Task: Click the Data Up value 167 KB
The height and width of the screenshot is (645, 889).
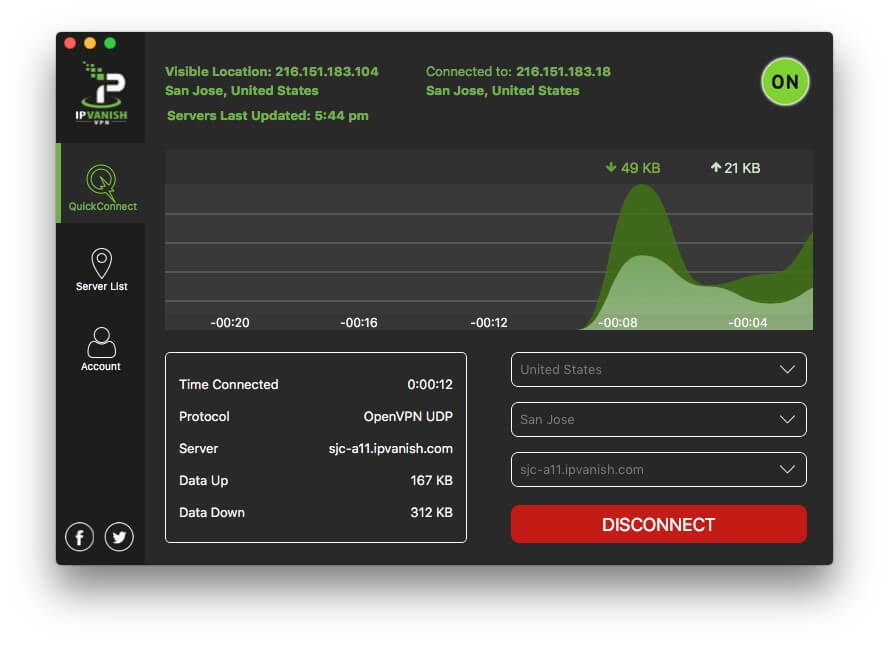Action: (431, 481)
